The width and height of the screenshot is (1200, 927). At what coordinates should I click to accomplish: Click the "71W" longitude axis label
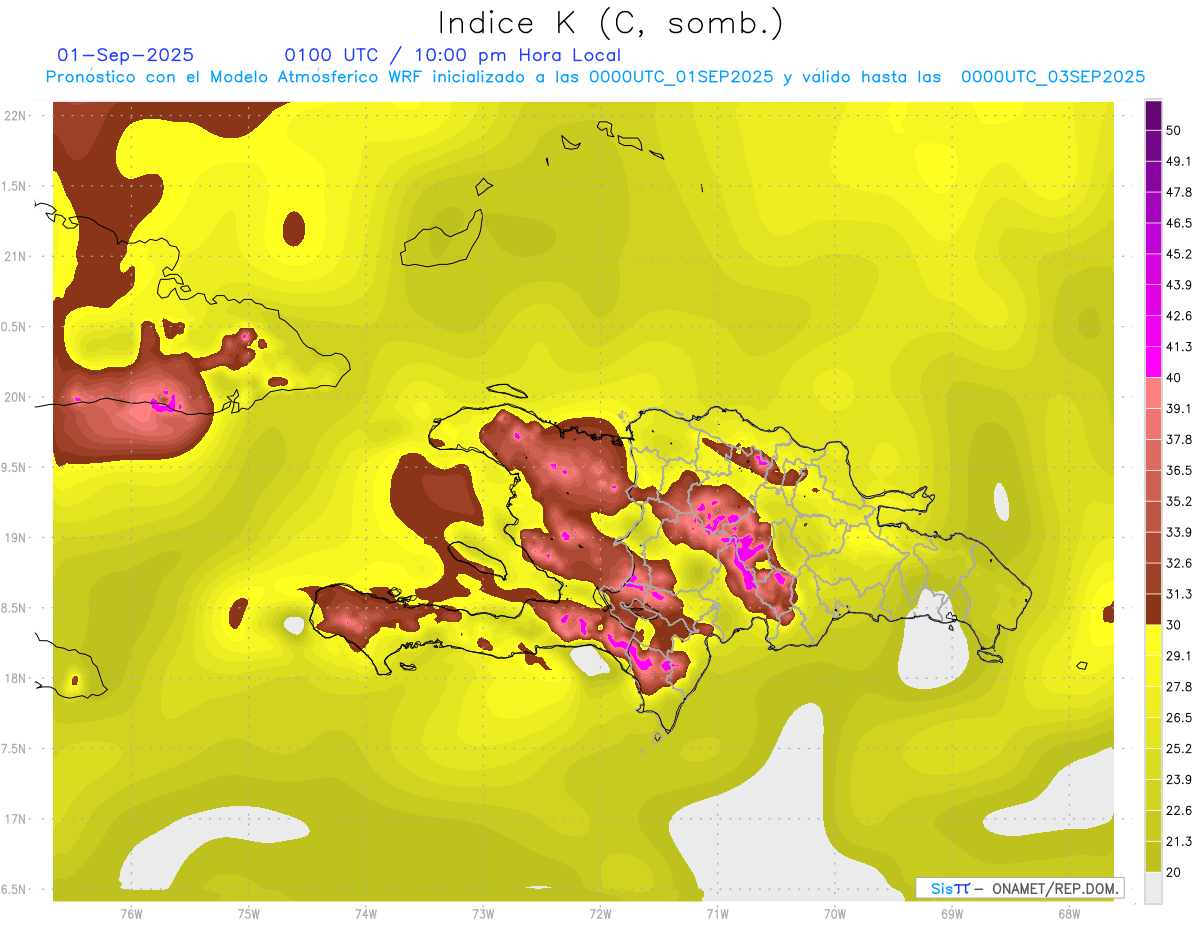pyautogui.click(x=717, y=913)
